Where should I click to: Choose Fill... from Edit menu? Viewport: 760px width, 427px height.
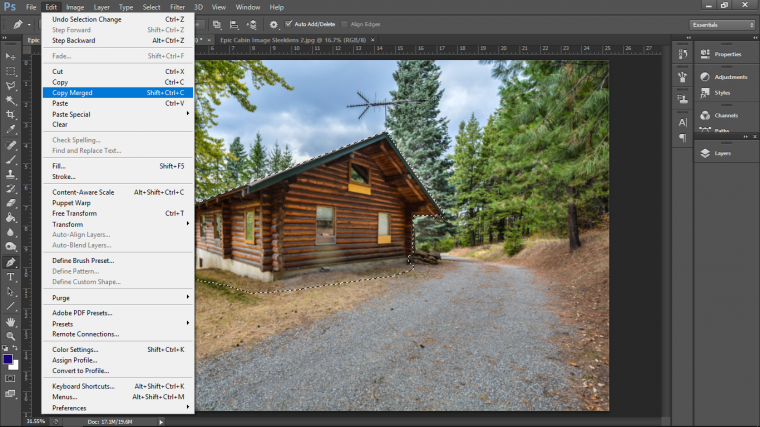[x=118, y=166]
